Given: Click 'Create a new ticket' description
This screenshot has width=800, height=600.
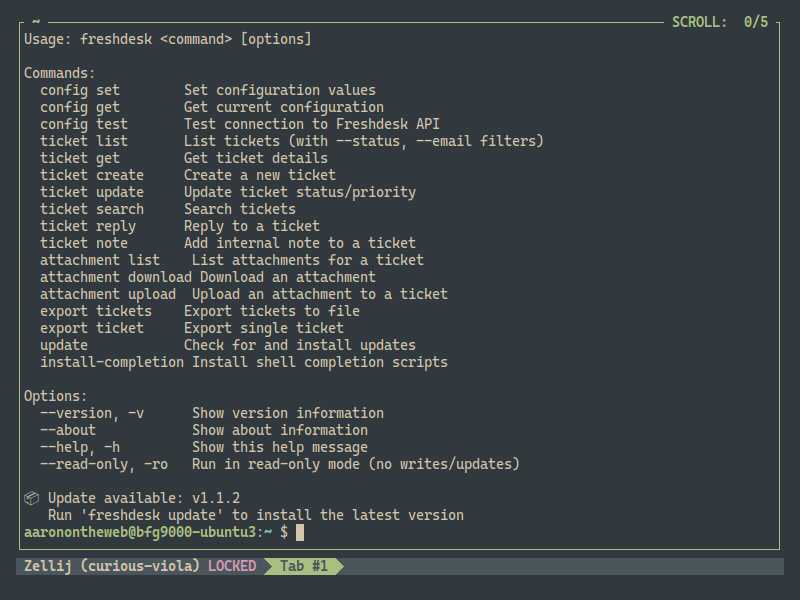Looking at the screenshot, I should (x=260, y=175).
